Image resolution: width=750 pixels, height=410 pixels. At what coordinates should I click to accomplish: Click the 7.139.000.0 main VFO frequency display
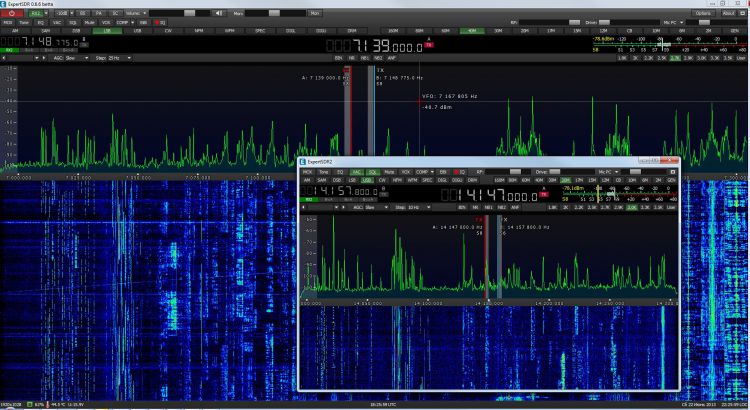pyautogui.click(x=375, y=46)
